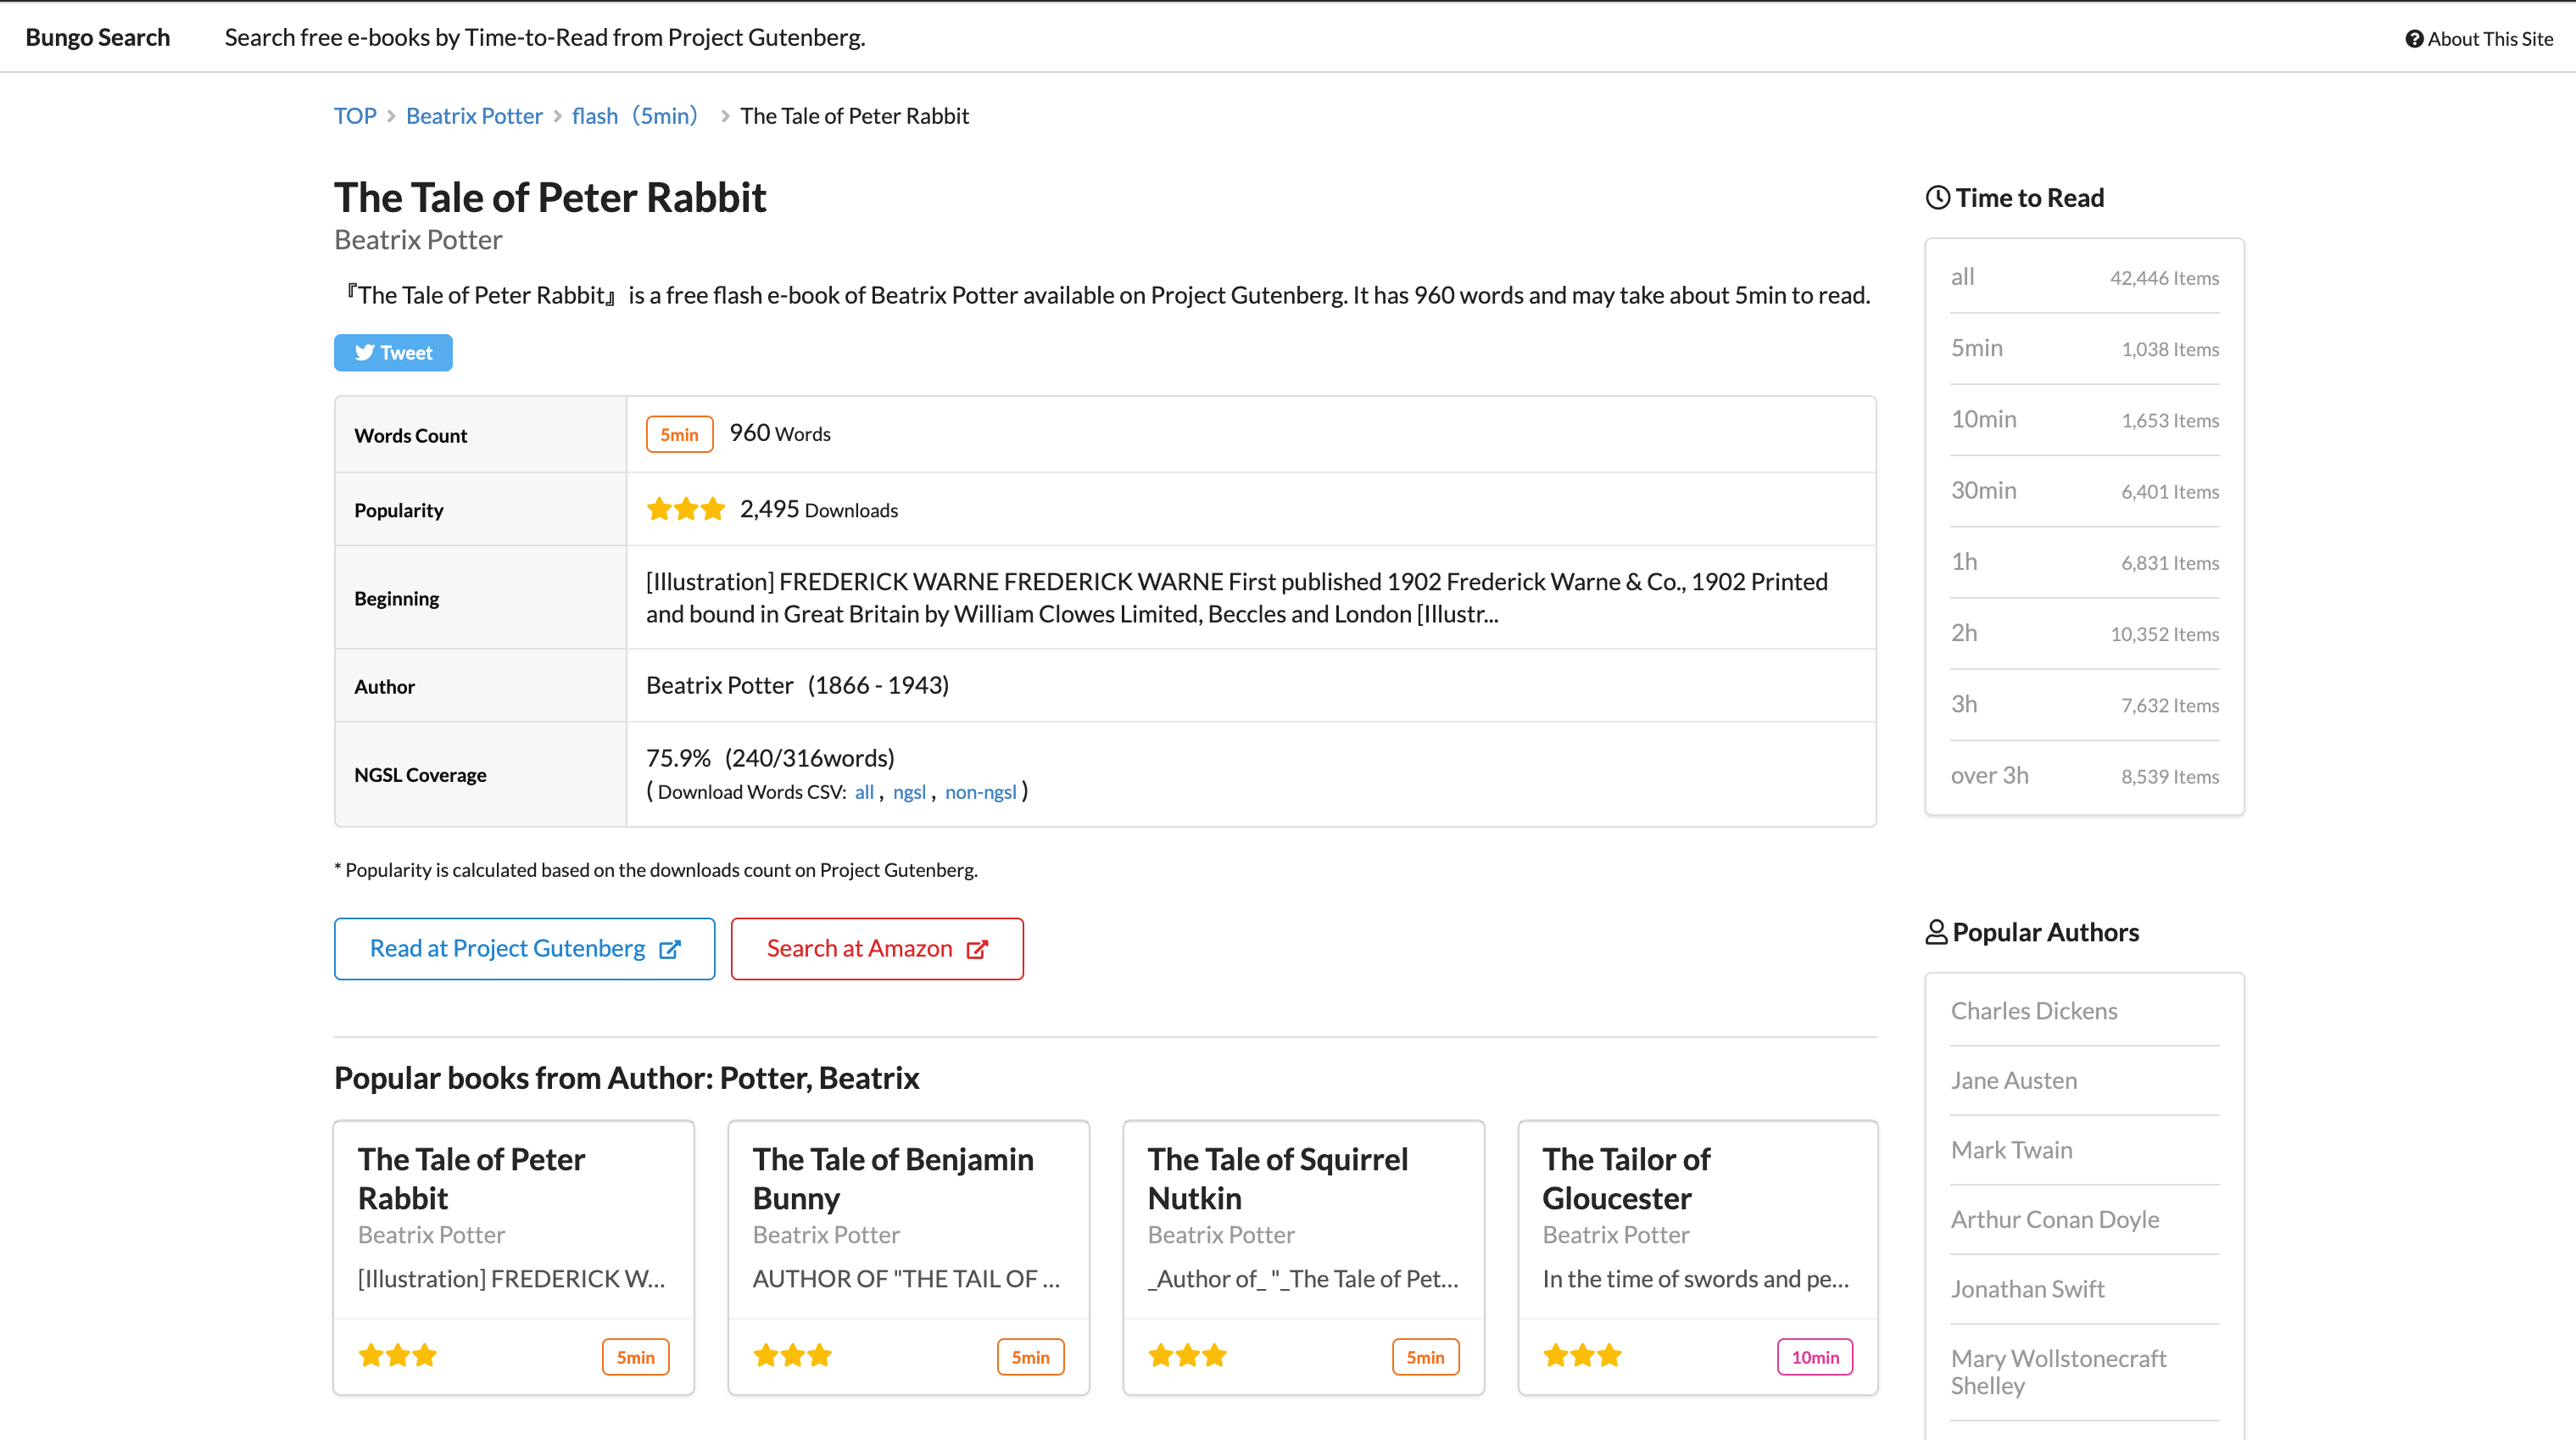Download the non-ngsl words CSV
Viewport: 2576px width, 1440px height.
coord(980,792)
